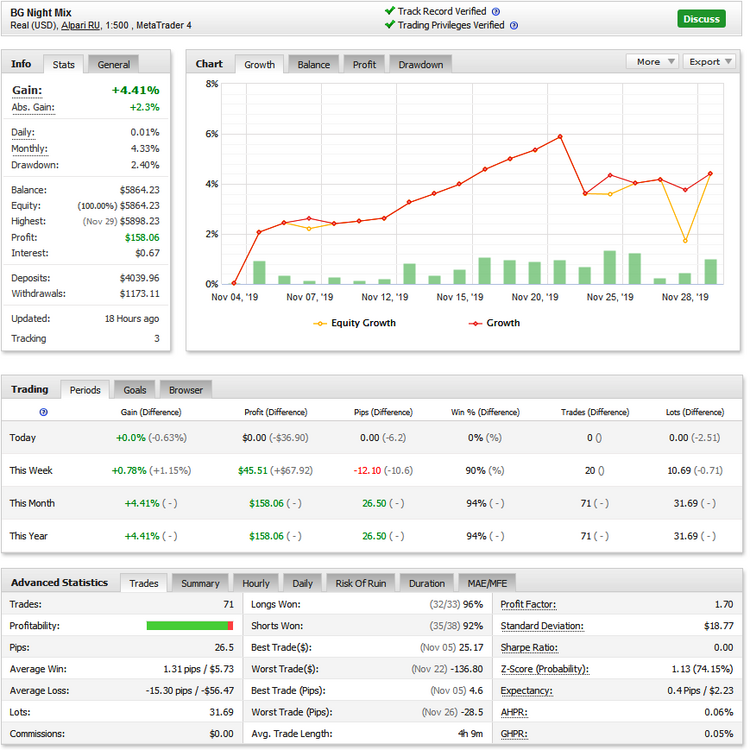
Task: Show the Daily statistics tab
Action: pyautogui.click(x=302, y=584)
